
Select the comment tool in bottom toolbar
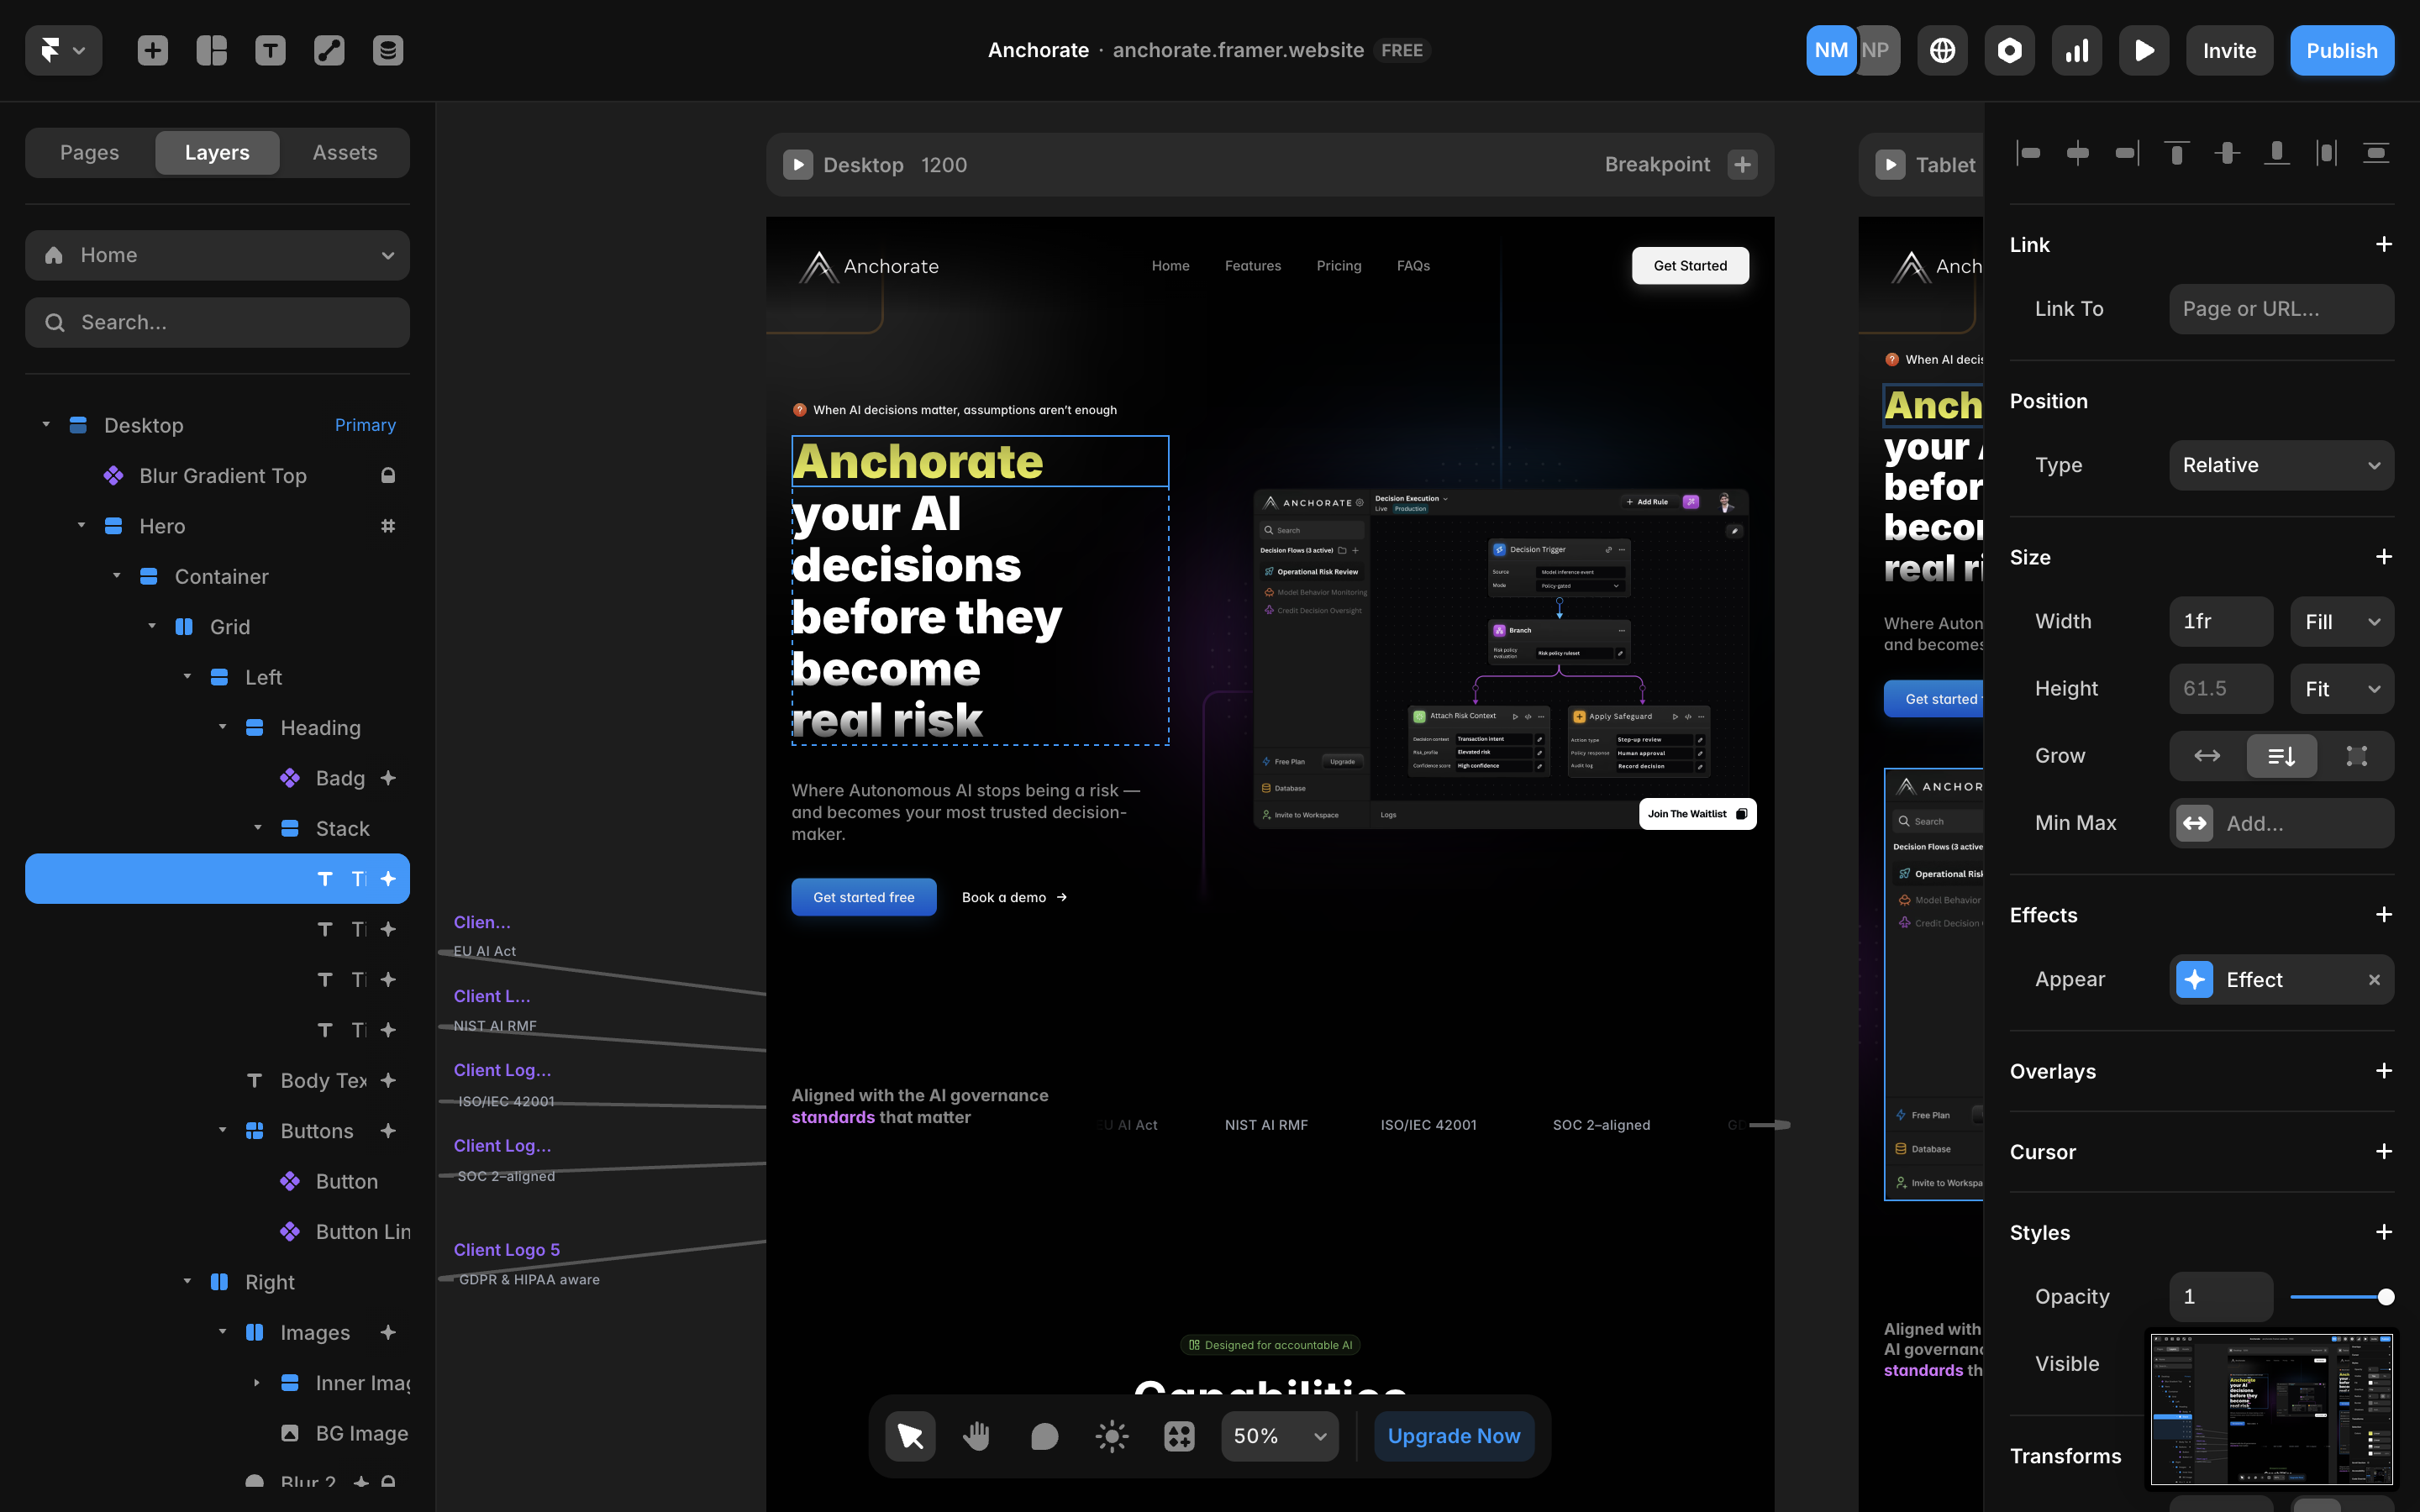tap(1044, 1436)
